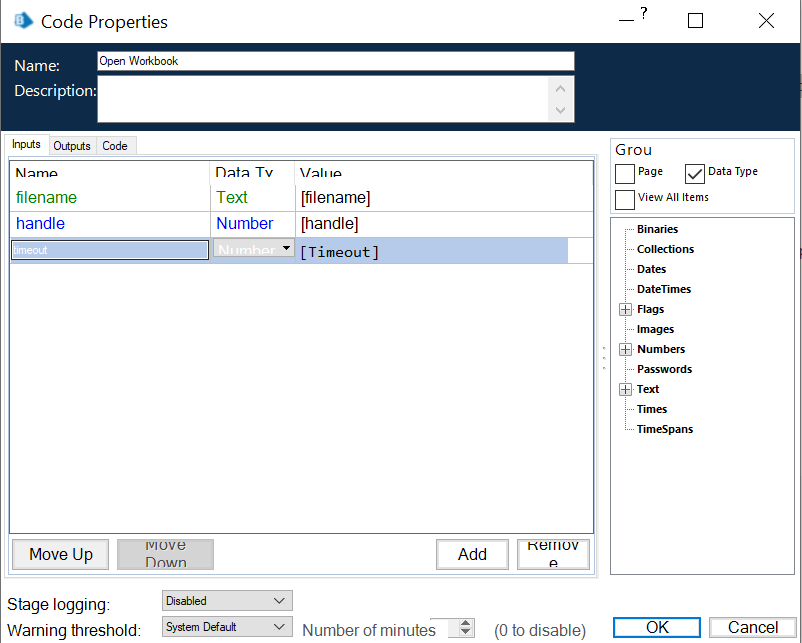Open the timeout data type dropdown
Image resolution: width=802 pixels, height=643 pixels.
click(x=287, y=248)
